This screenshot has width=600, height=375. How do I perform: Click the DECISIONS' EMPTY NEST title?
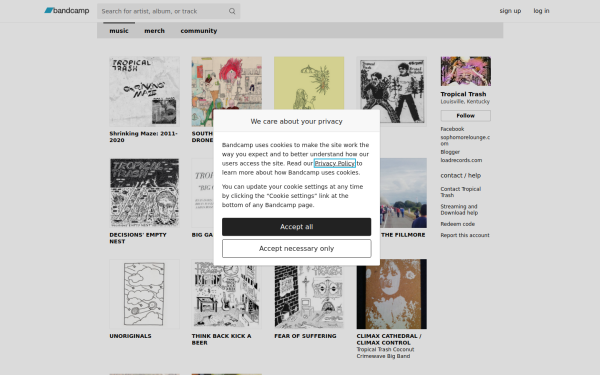click(138, 238)
